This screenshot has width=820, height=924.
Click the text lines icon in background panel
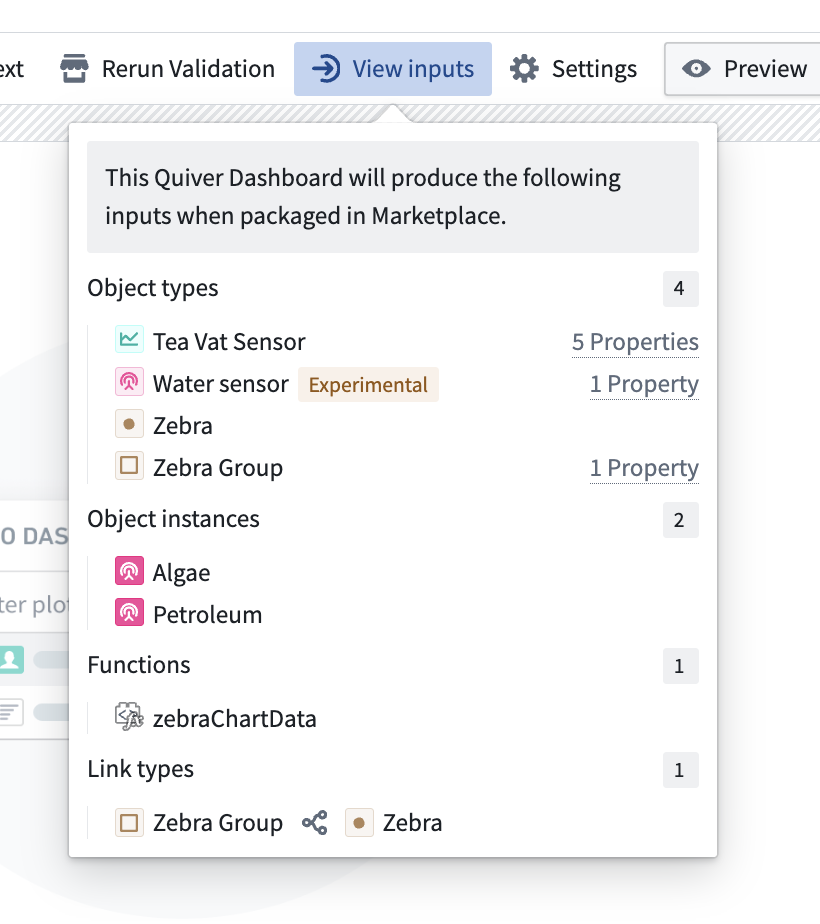(x=12, y=712)
